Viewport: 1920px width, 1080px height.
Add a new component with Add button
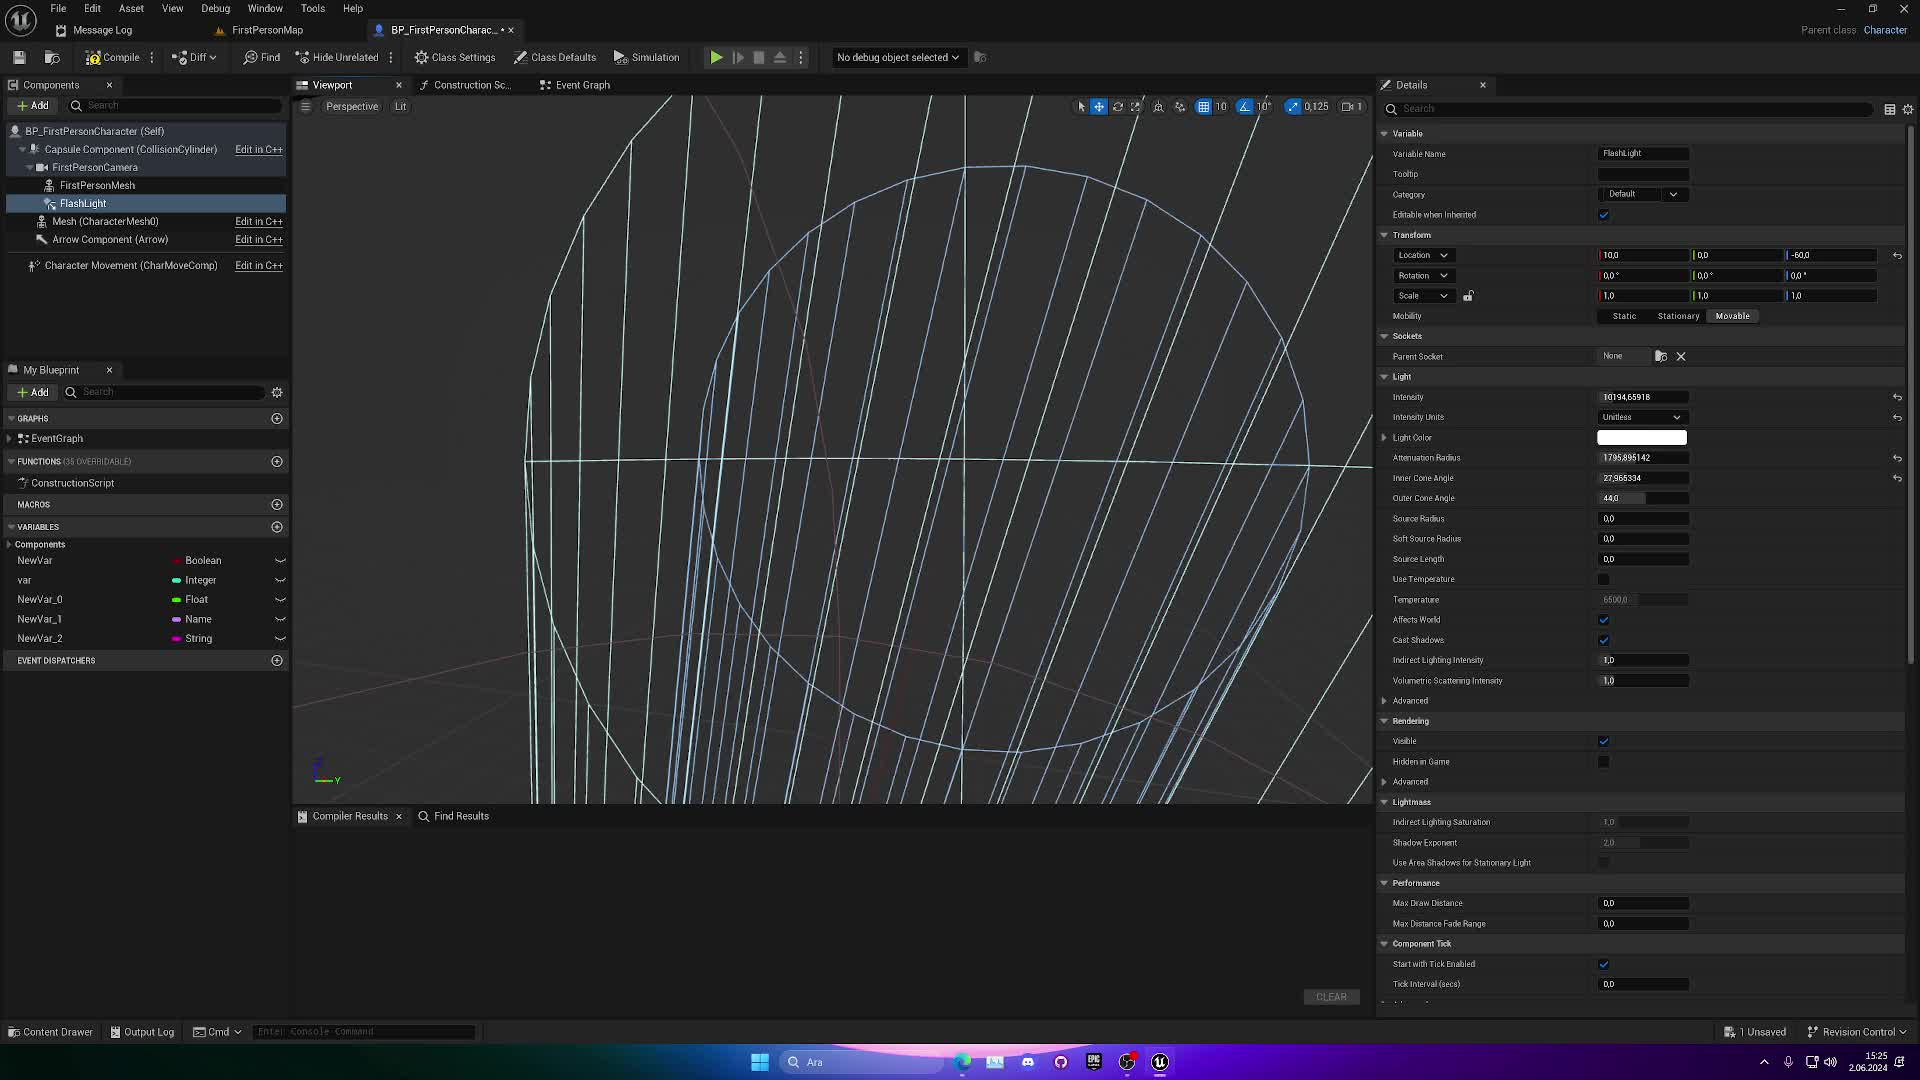click(32, 105)
